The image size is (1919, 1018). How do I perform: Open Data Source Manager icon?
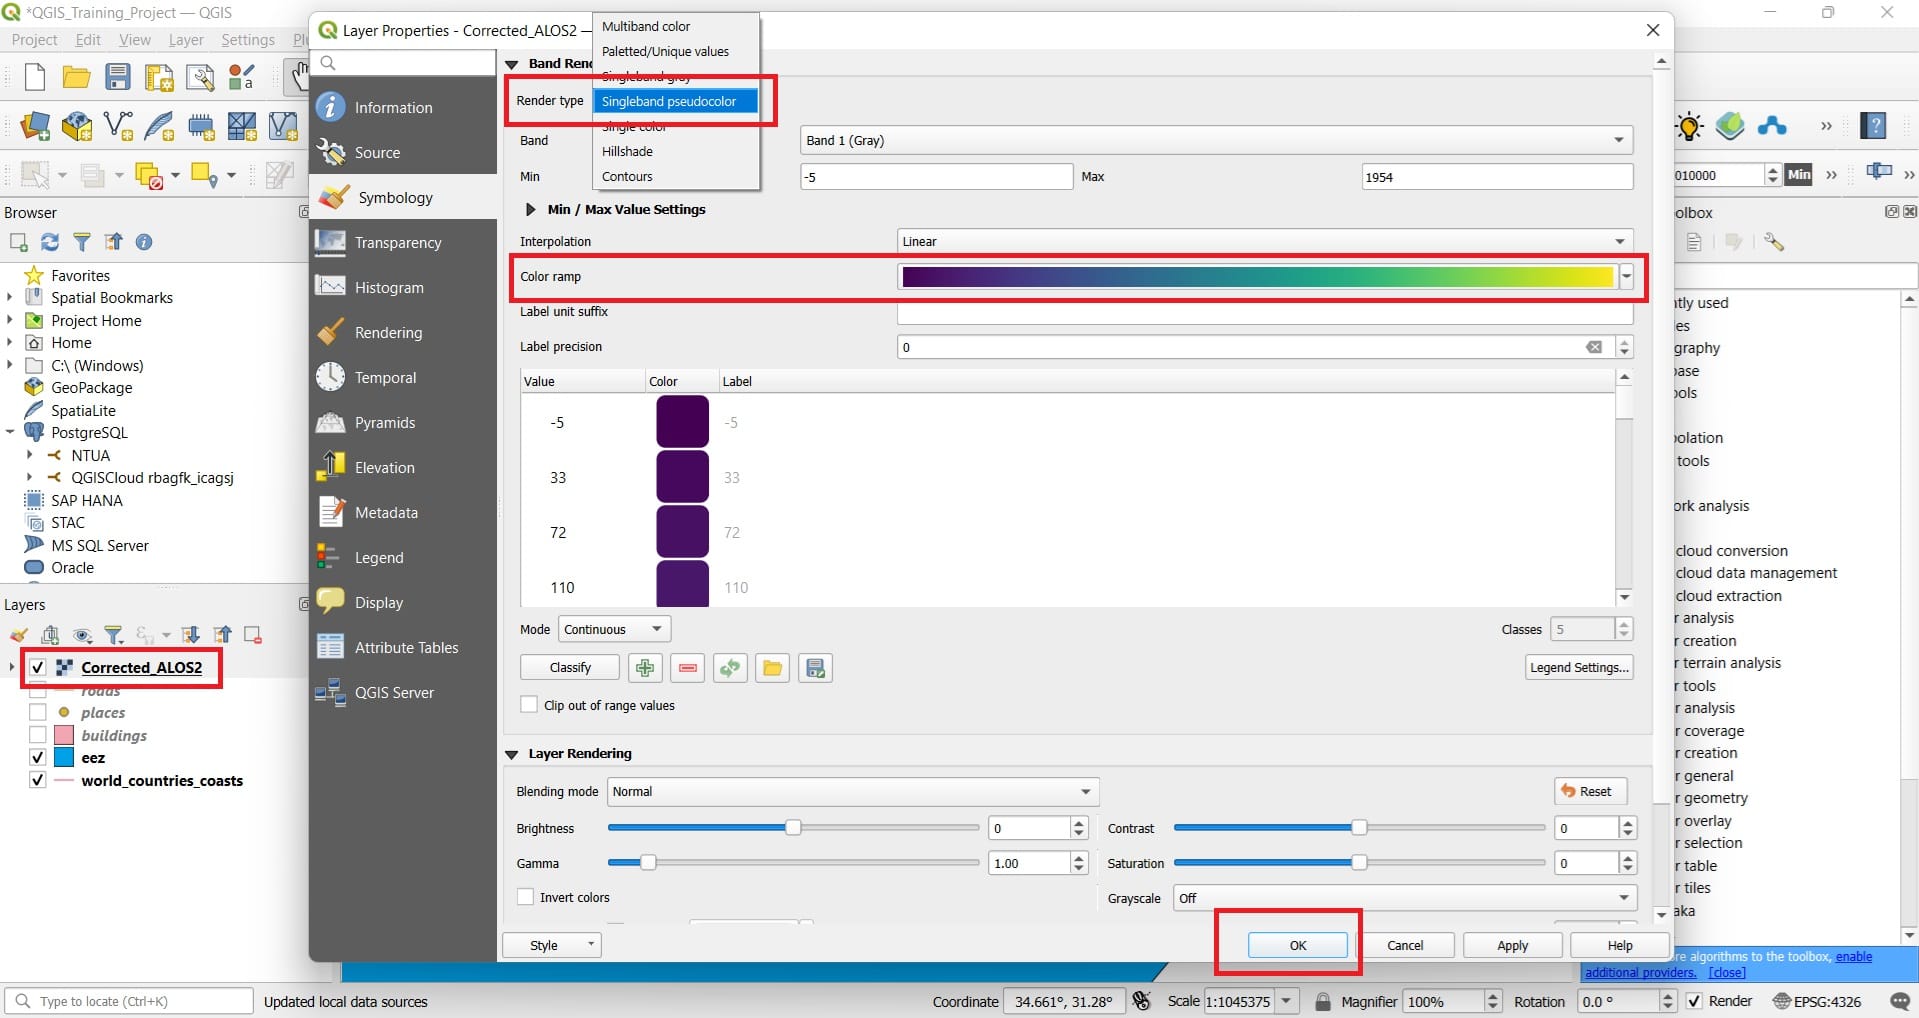click(x=35, y=126)
